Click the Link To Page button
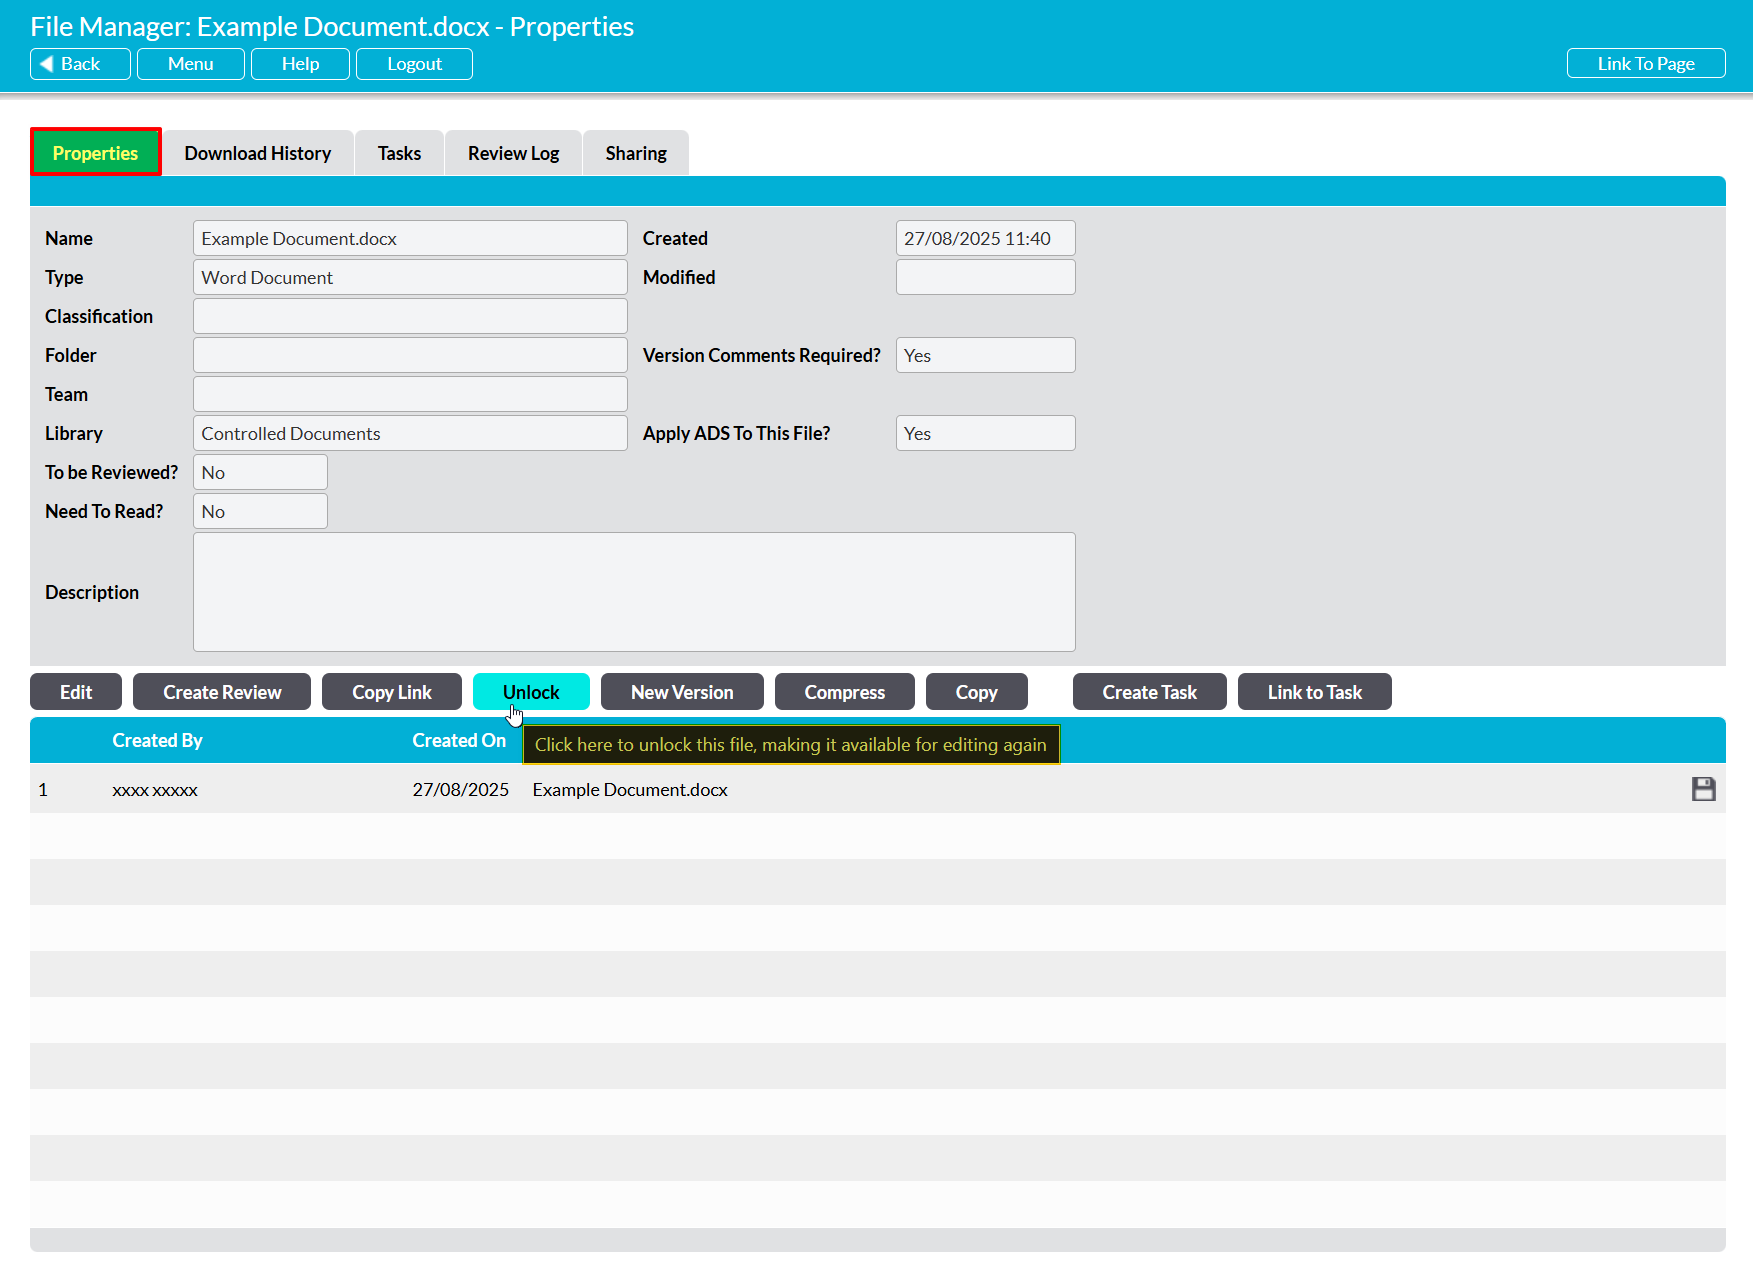The width and height of the screenshot is (1753, 1270). coord(1645,64)
